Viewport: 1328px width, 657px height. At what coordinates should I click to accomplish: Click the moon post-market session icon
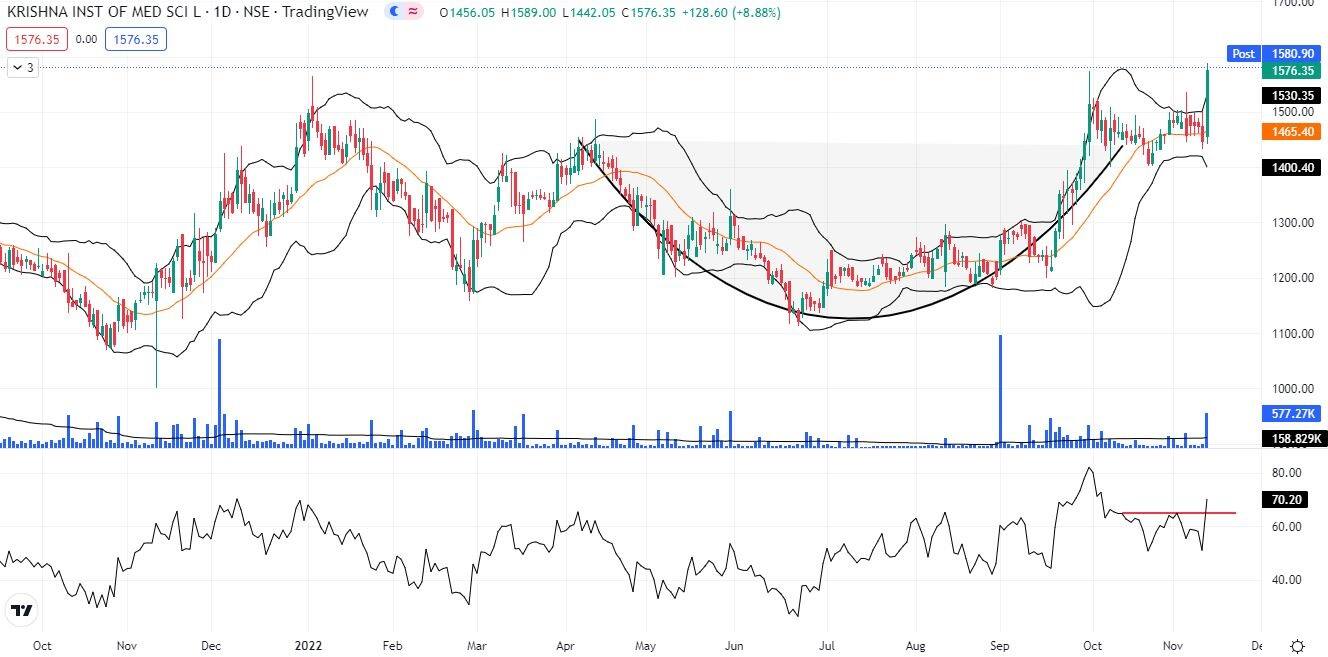(x=394, y=12)
